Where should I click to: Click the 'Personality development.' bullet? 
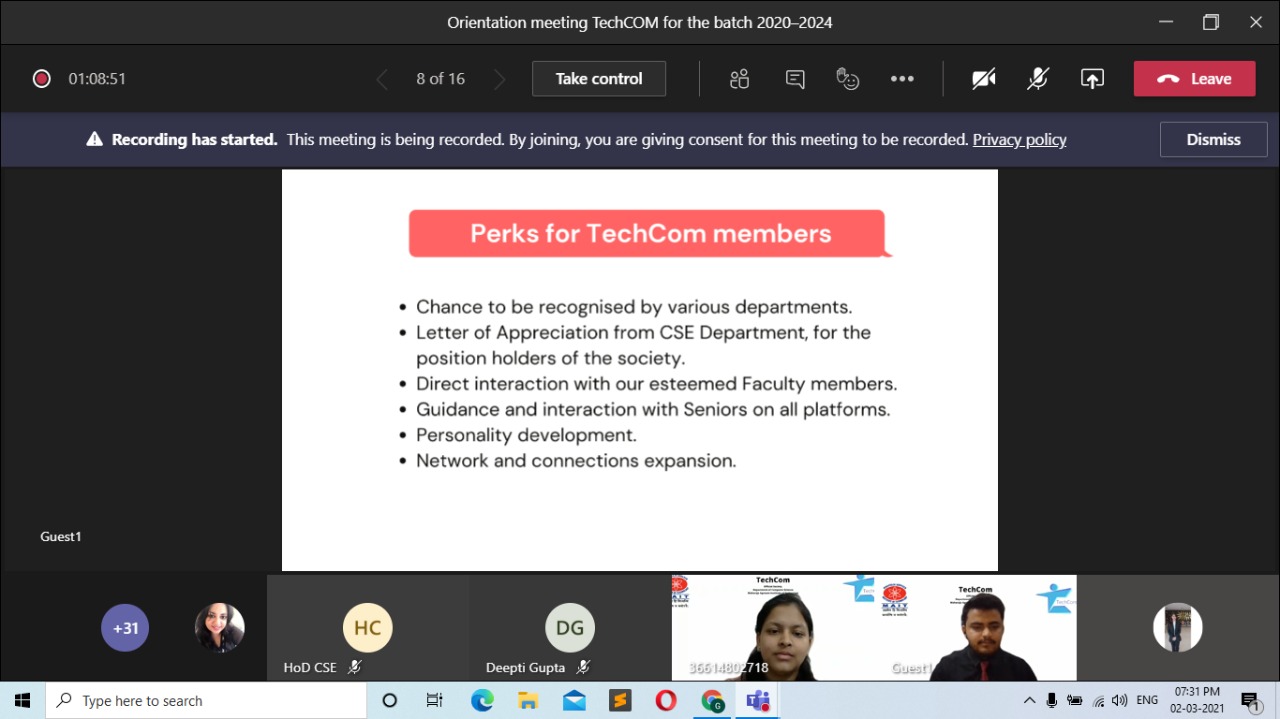(x=526, y=435)
